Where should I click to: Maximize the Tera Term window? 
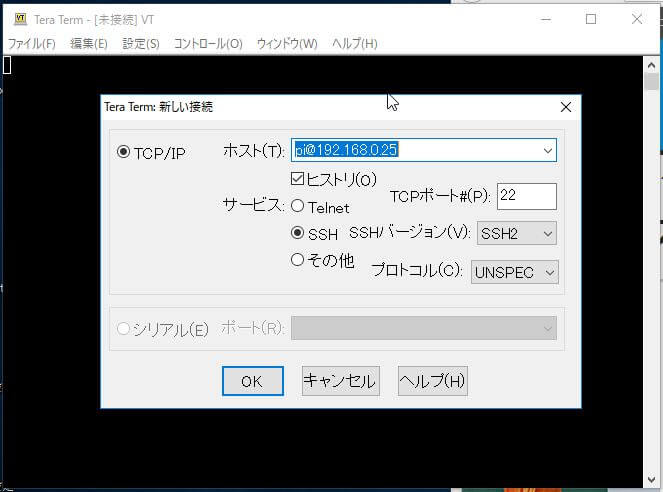591,19
